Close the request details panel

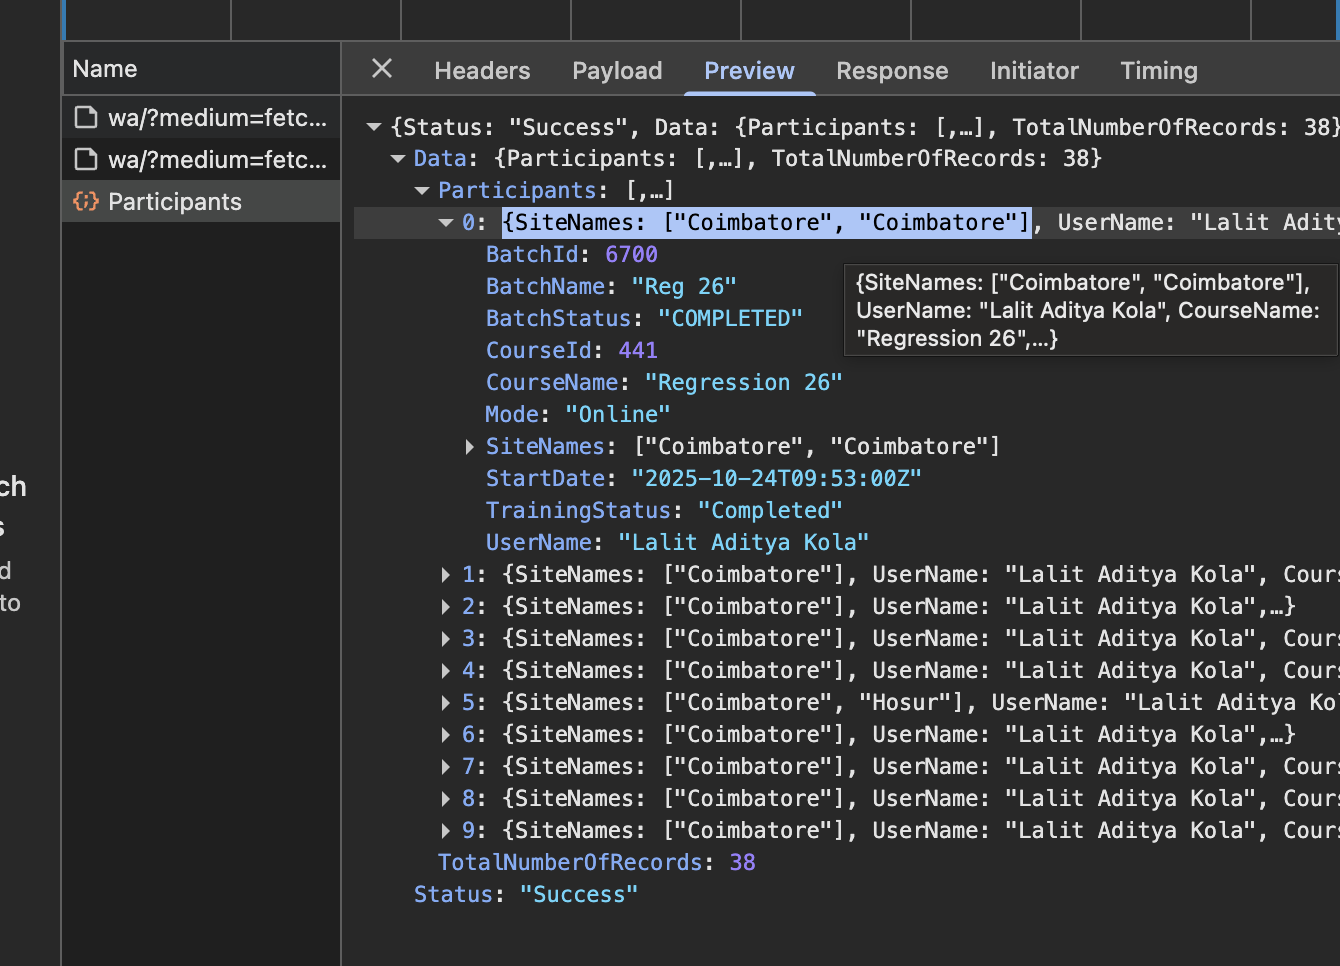[x=381, y=69]
